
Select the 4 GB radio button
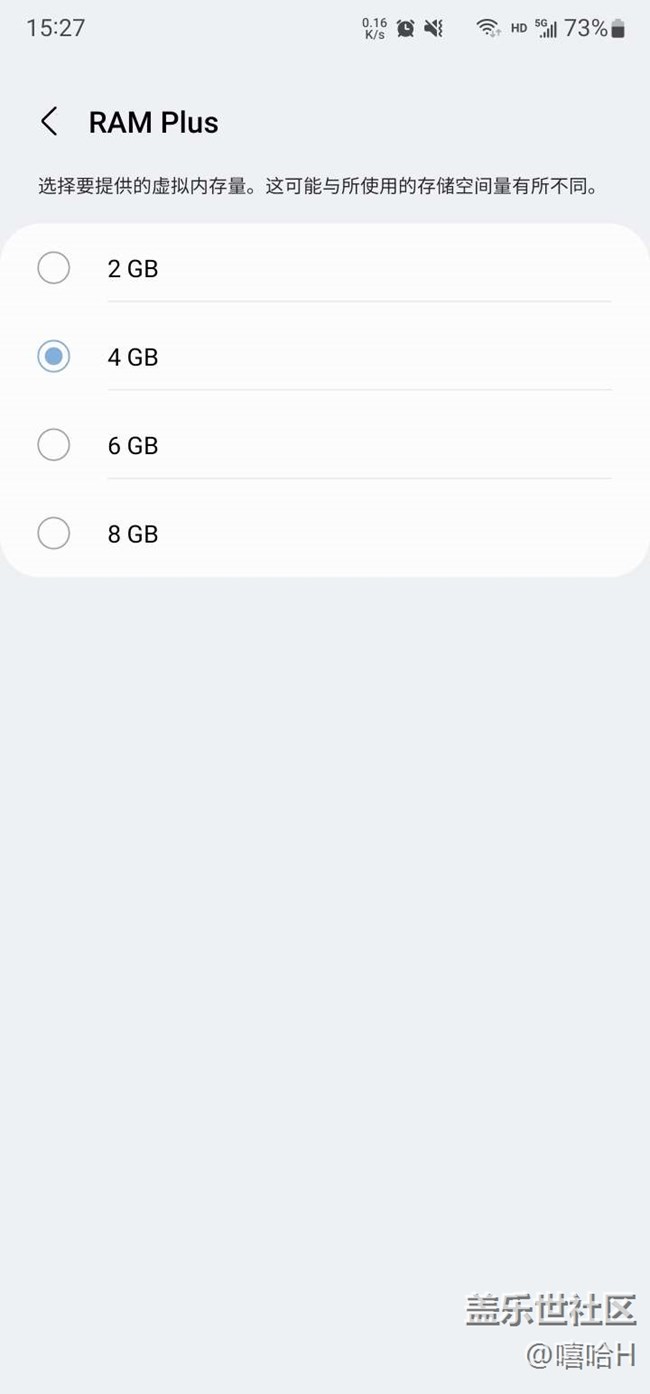(53, 356)
